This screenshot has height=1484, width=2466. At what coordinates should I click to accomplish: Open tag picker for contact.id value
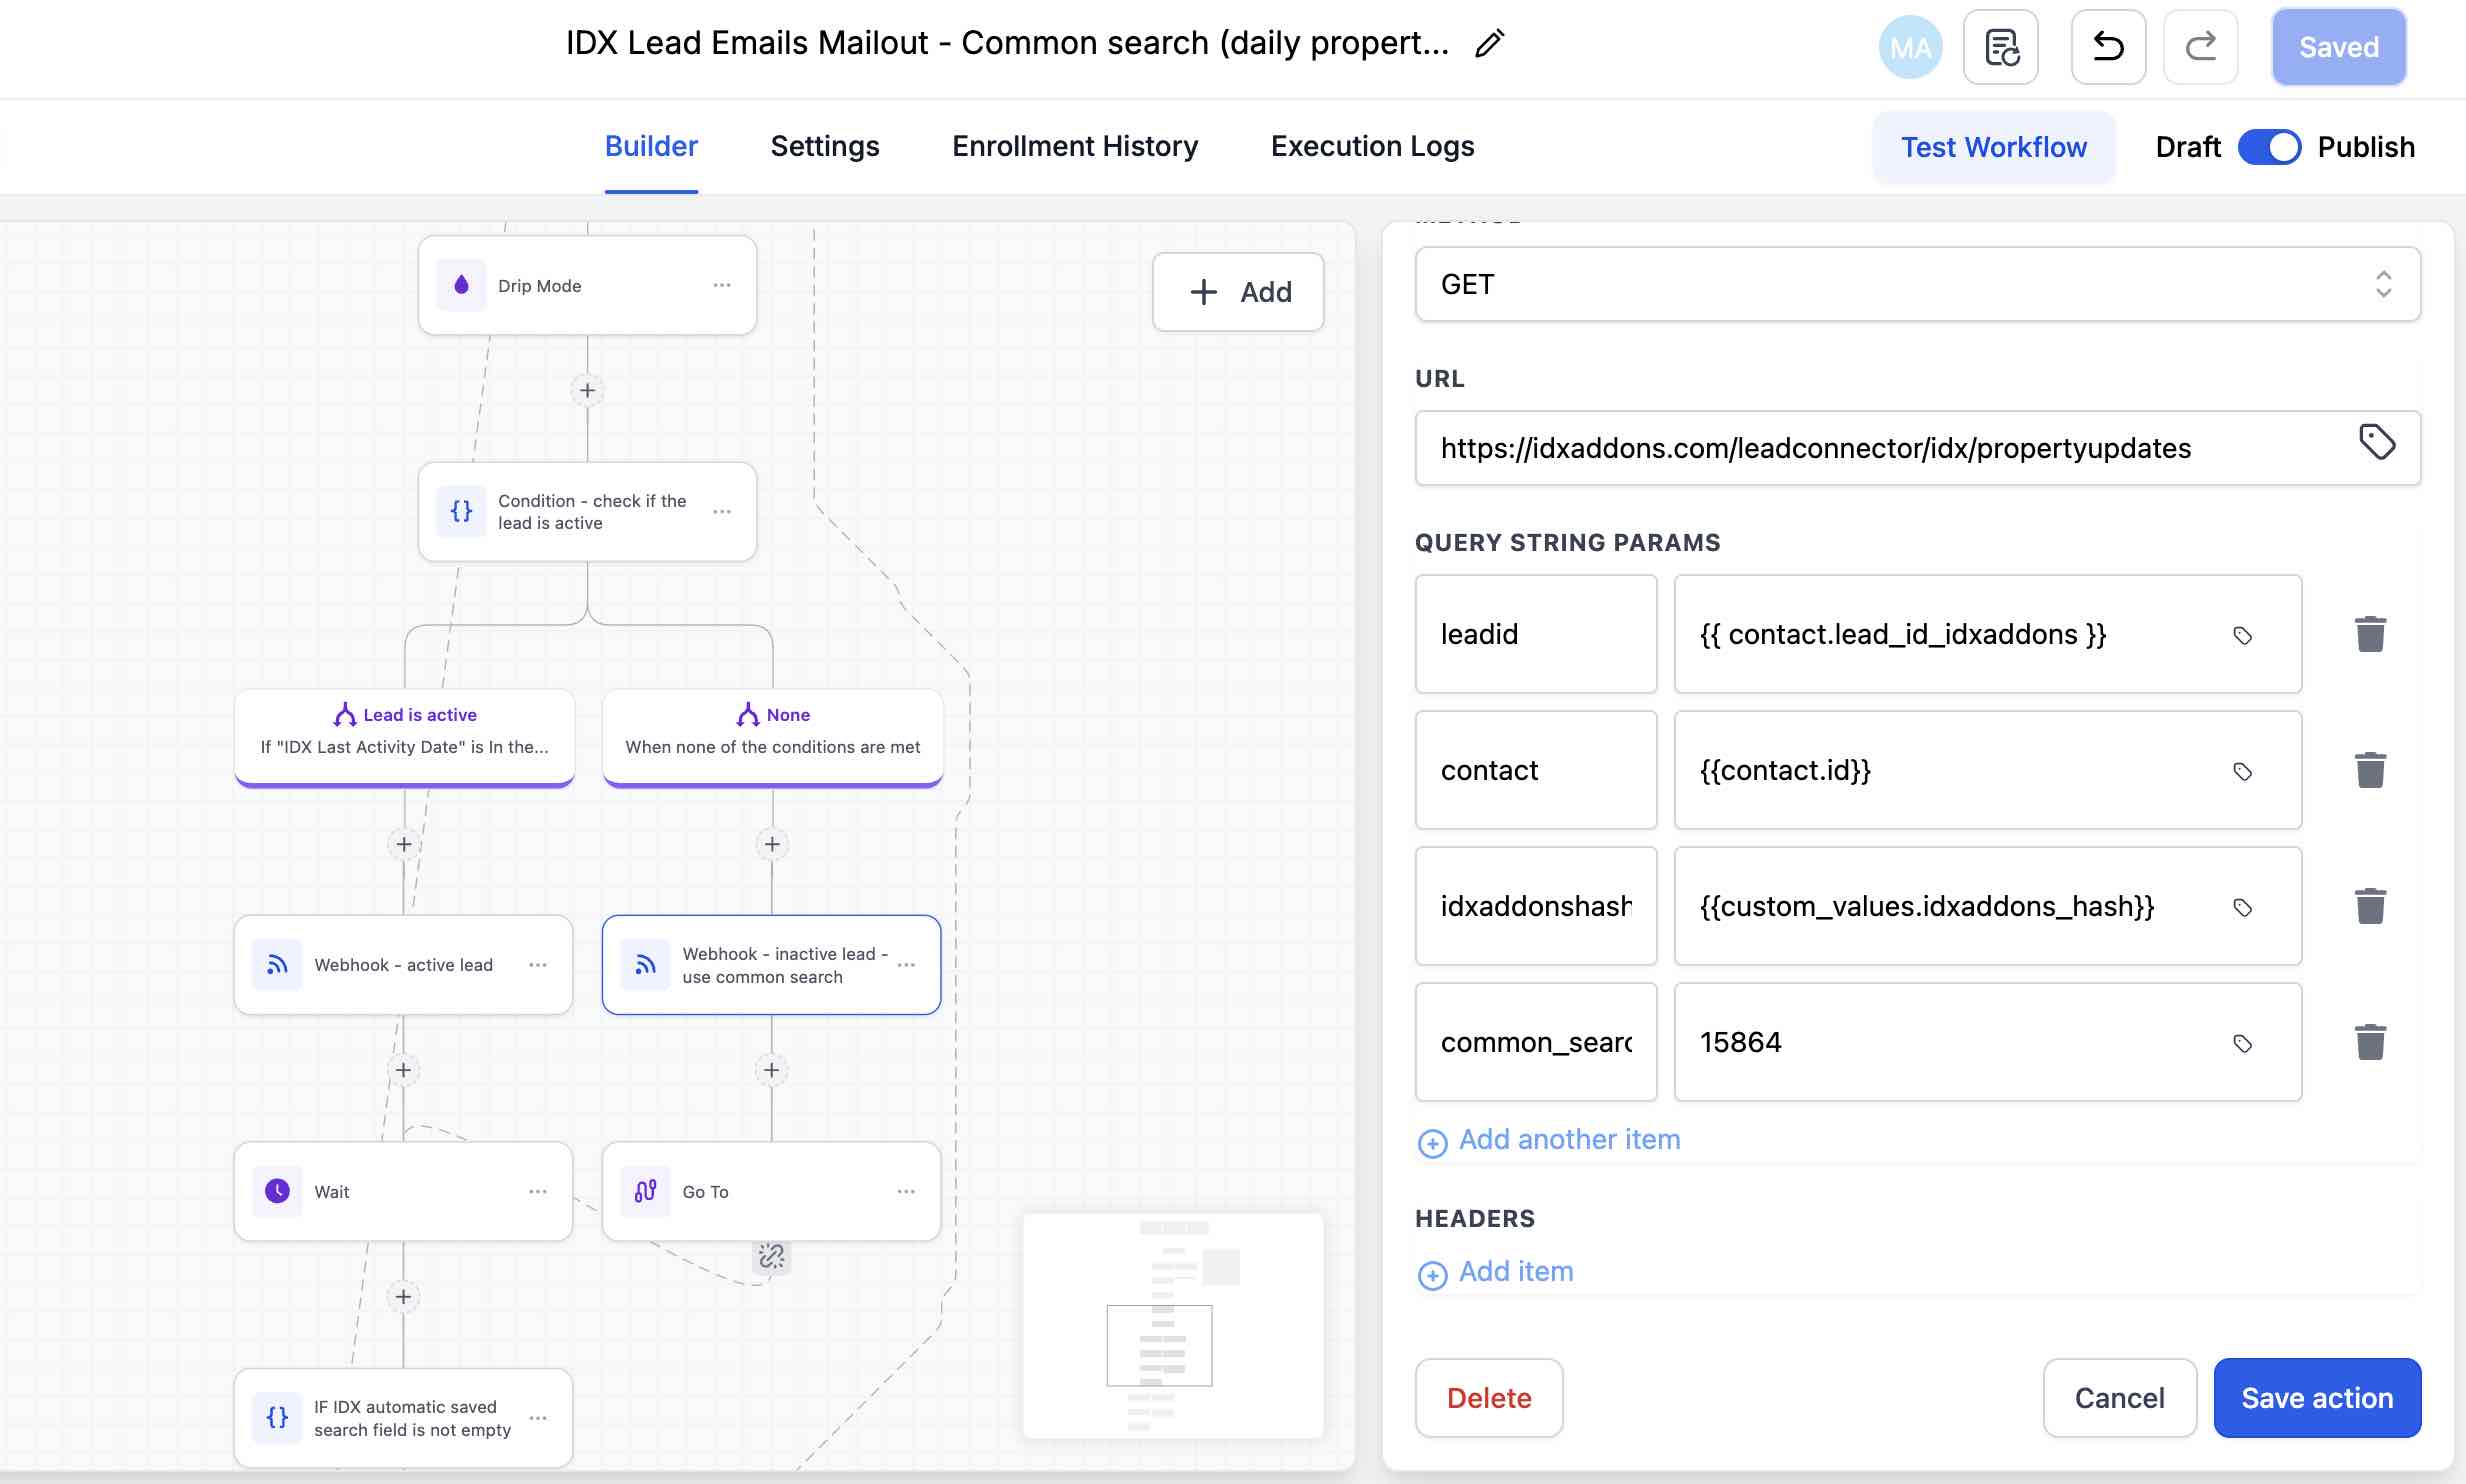(2243, 772)
